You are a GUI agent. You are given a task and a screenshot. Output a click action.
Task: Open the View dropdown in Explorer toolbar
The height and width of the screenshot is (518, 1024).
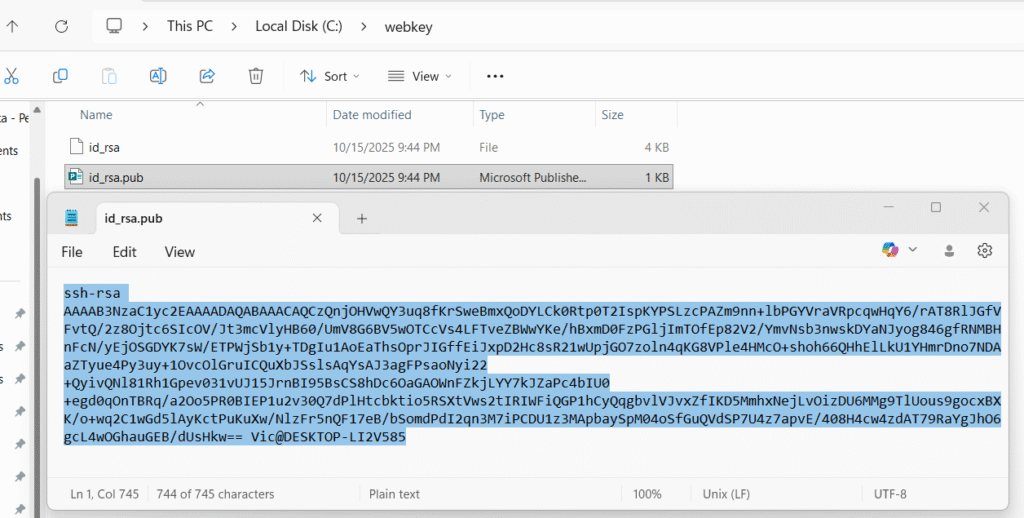419,76
